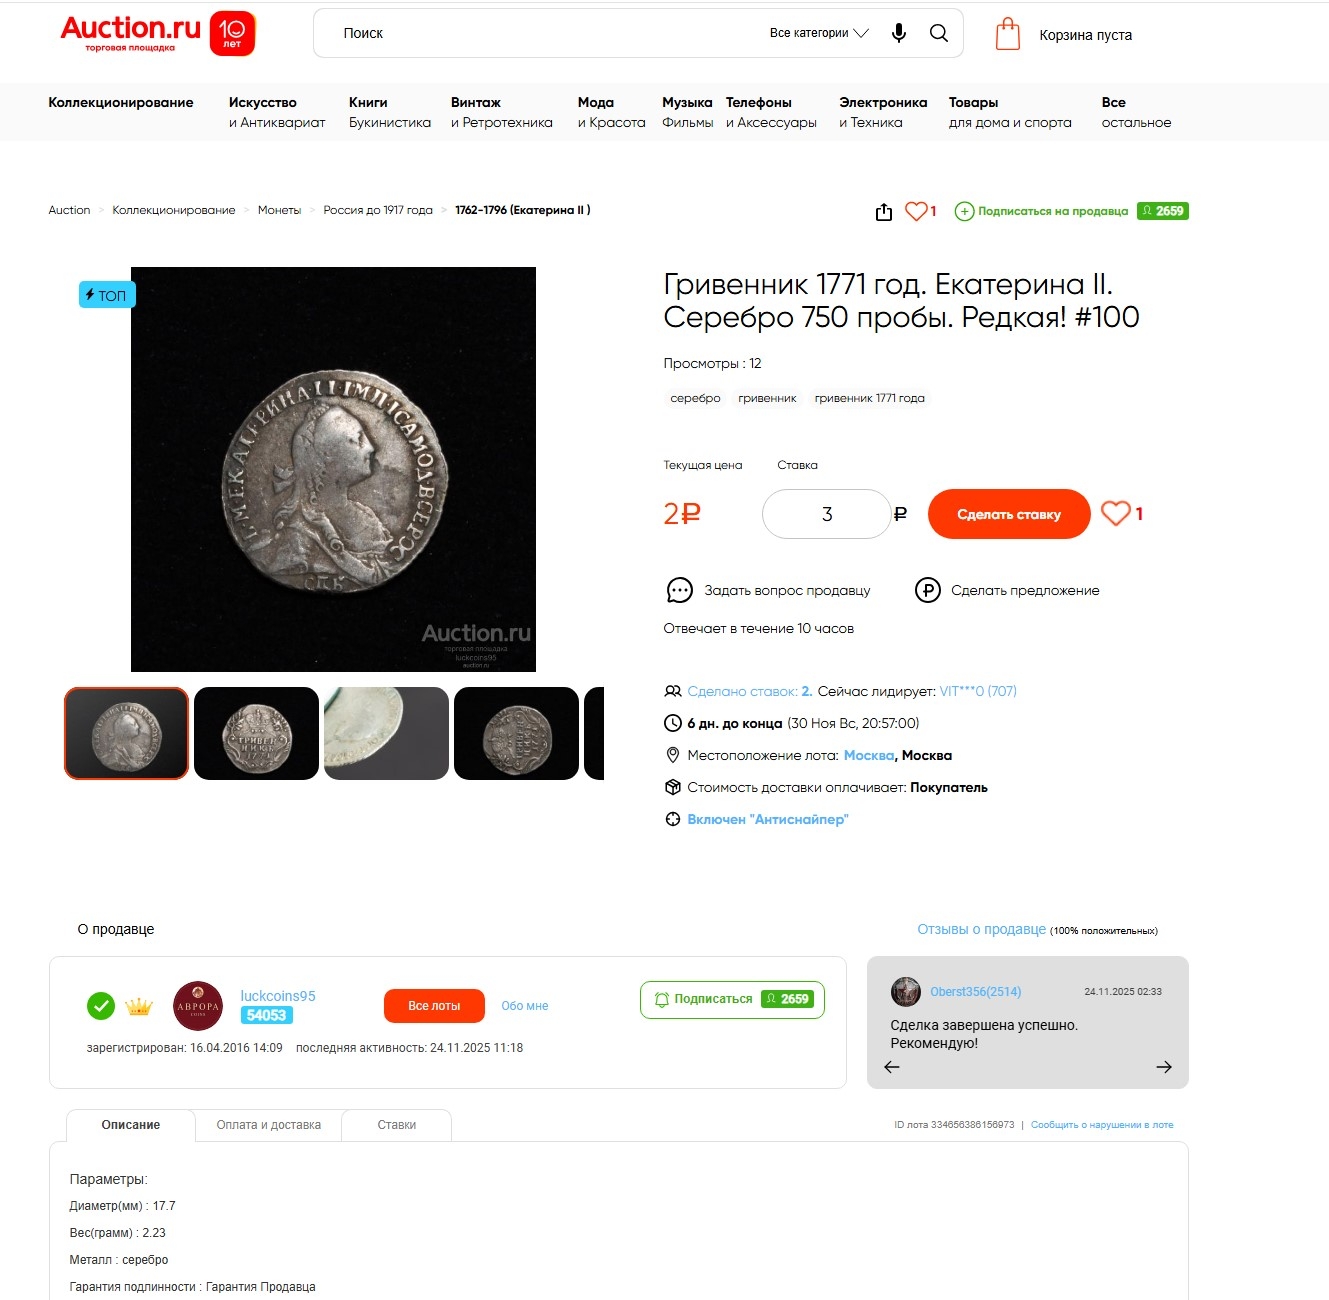Toggle seller subscription with Подписаться bell button

point(732,999)
